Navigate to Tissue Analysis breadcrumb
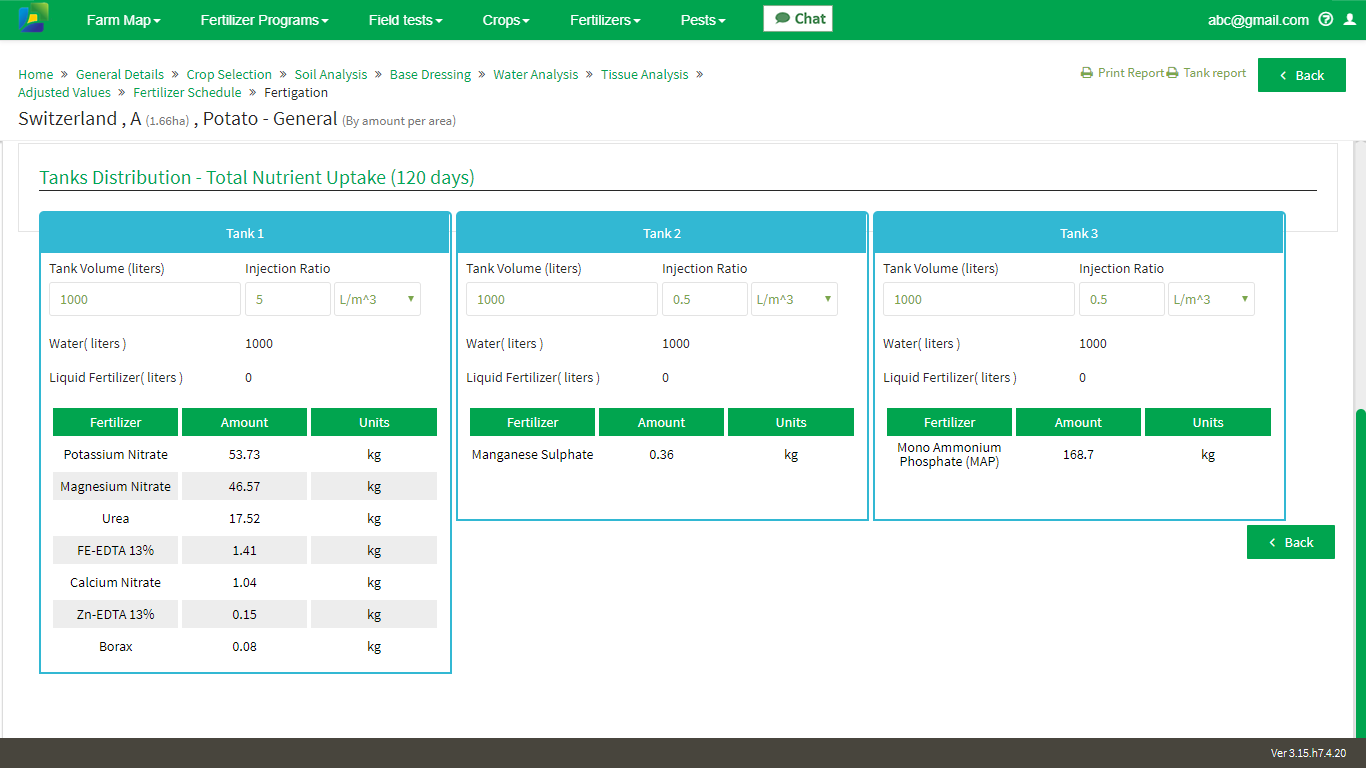1366x768 pixels. point(645,74)
